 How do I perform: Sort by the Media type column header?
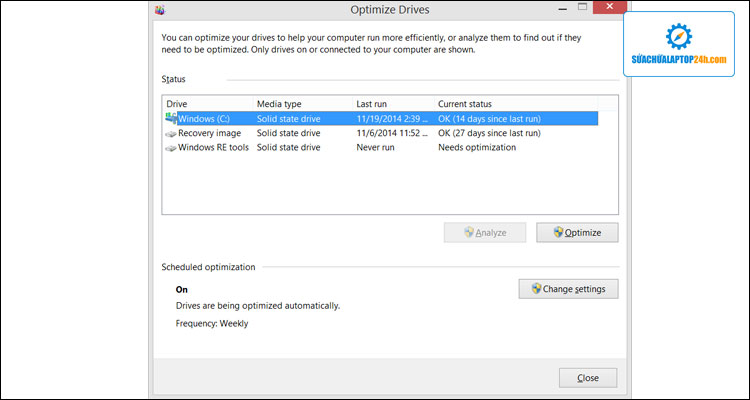[279, 104]
